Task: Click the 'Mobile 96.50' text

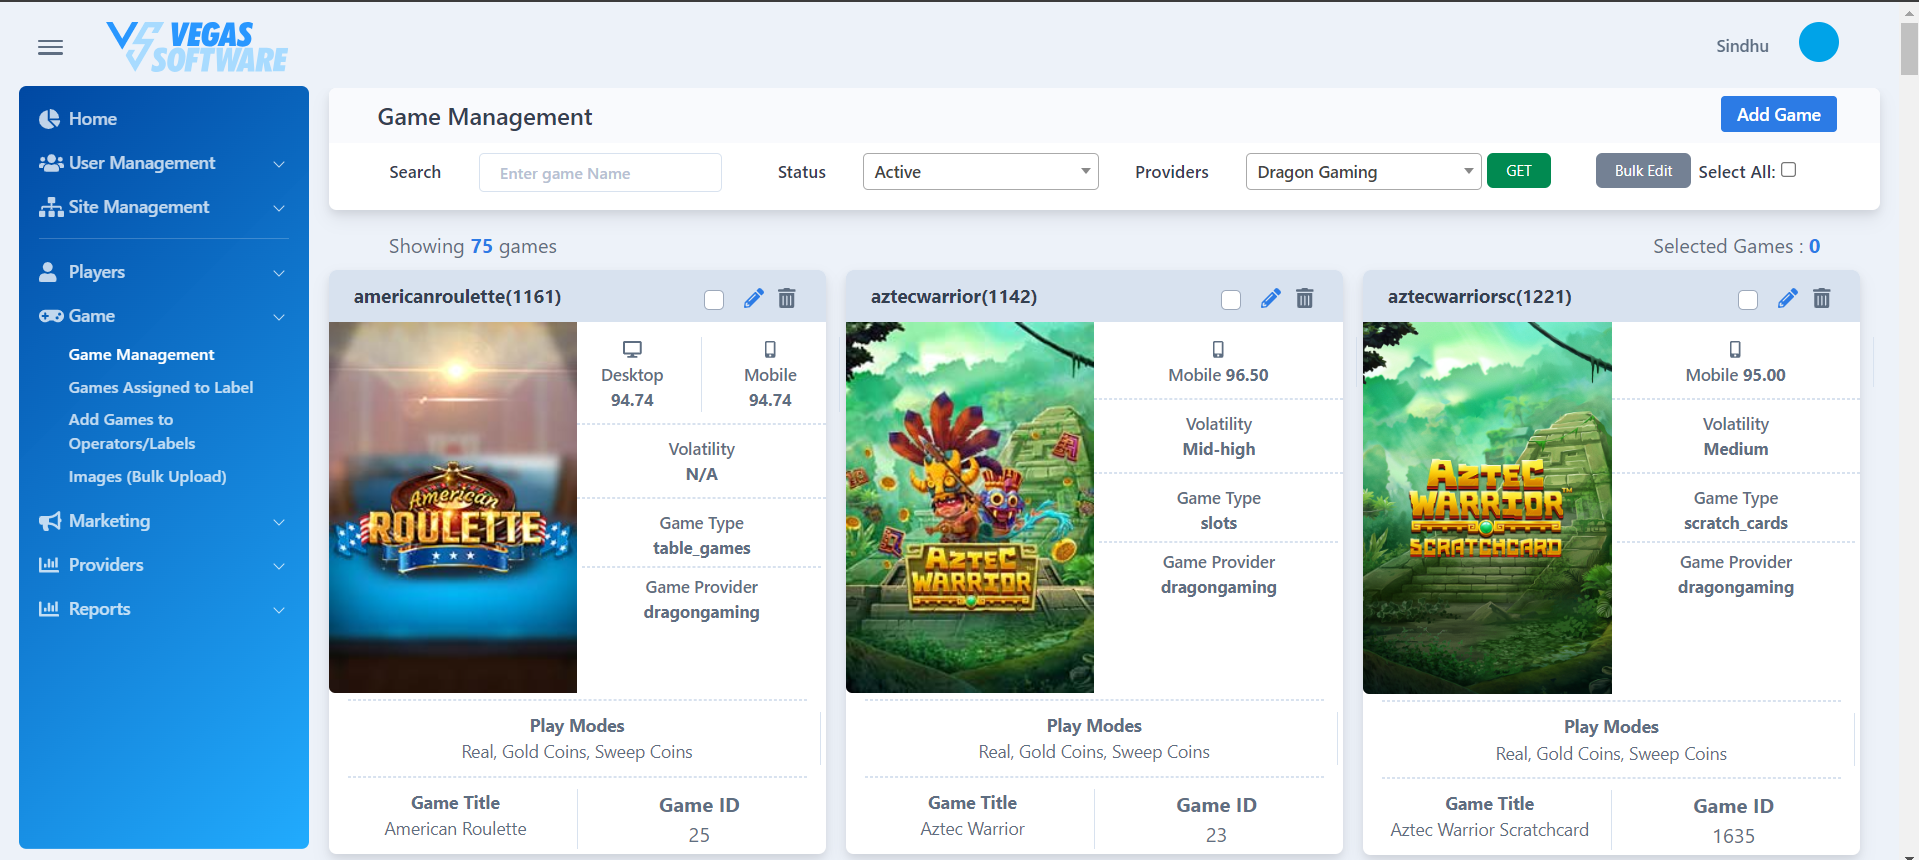Action: pyautogui.click(x=1218, y=375)
